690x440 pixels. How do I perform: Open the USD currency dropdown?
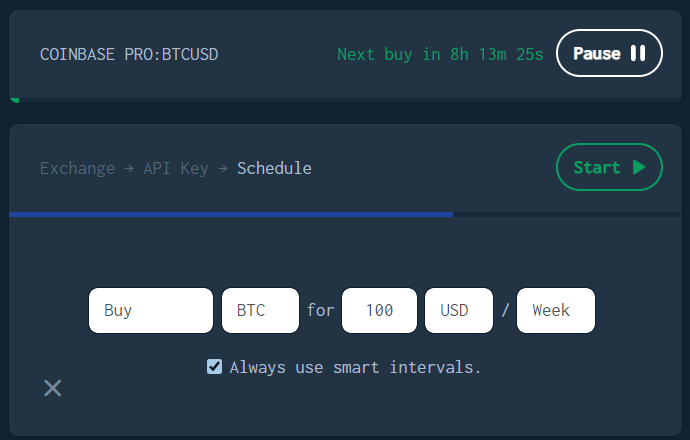[459, 311]
